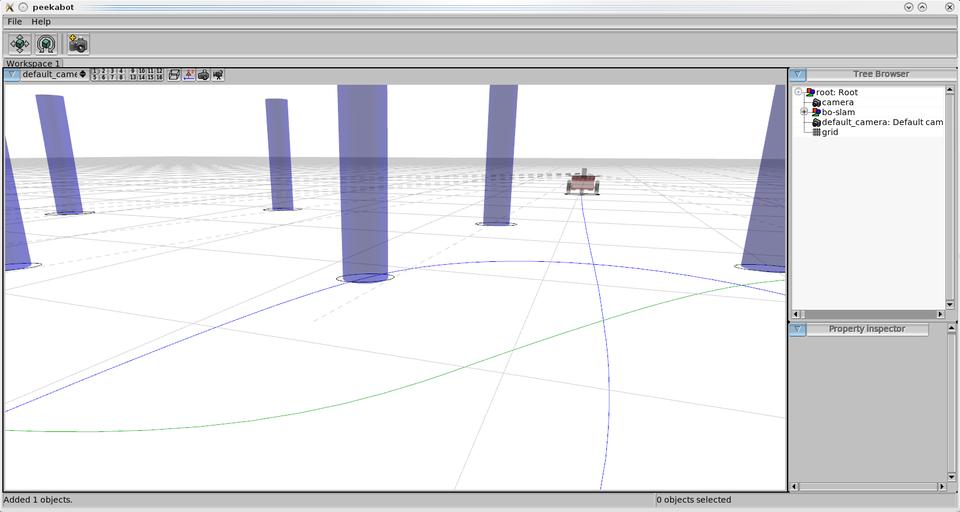This screenshot has width=960, height=512.
Task: Click the robot model in the 3D scene
Action: click(582, 183)
